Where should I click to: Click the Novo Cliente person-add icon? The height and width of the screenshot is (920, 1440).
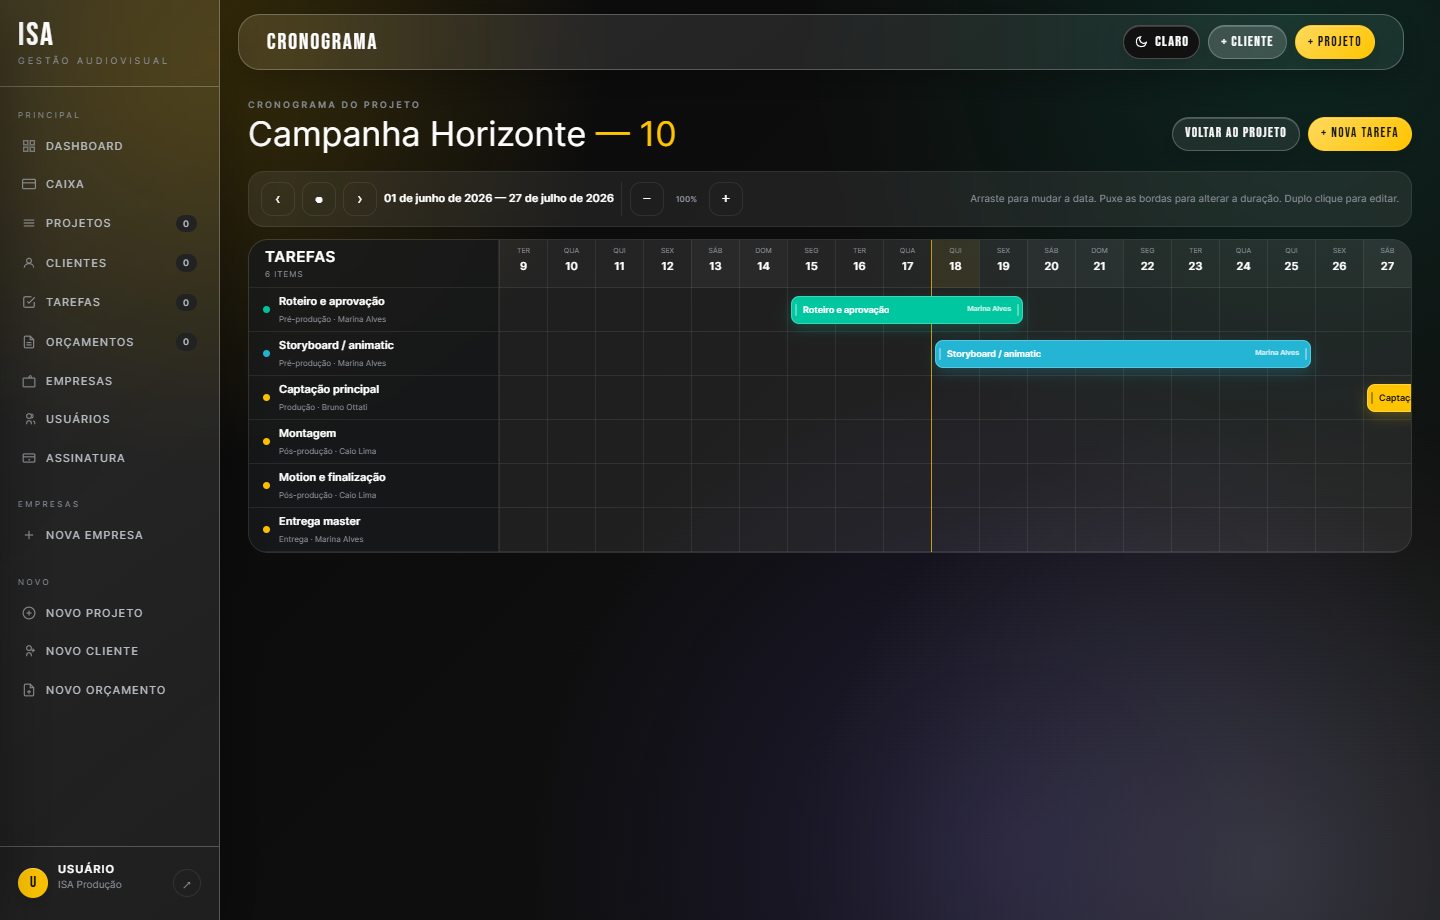(29, 651)
